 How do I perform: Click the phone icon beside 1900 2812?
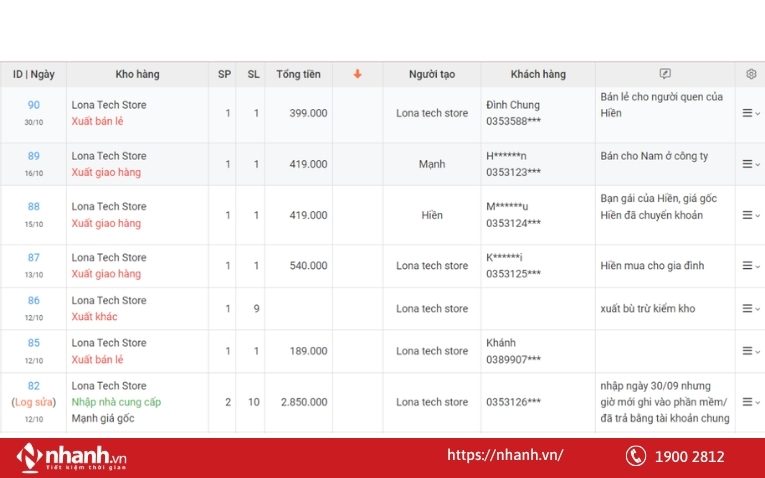(636, 456)
